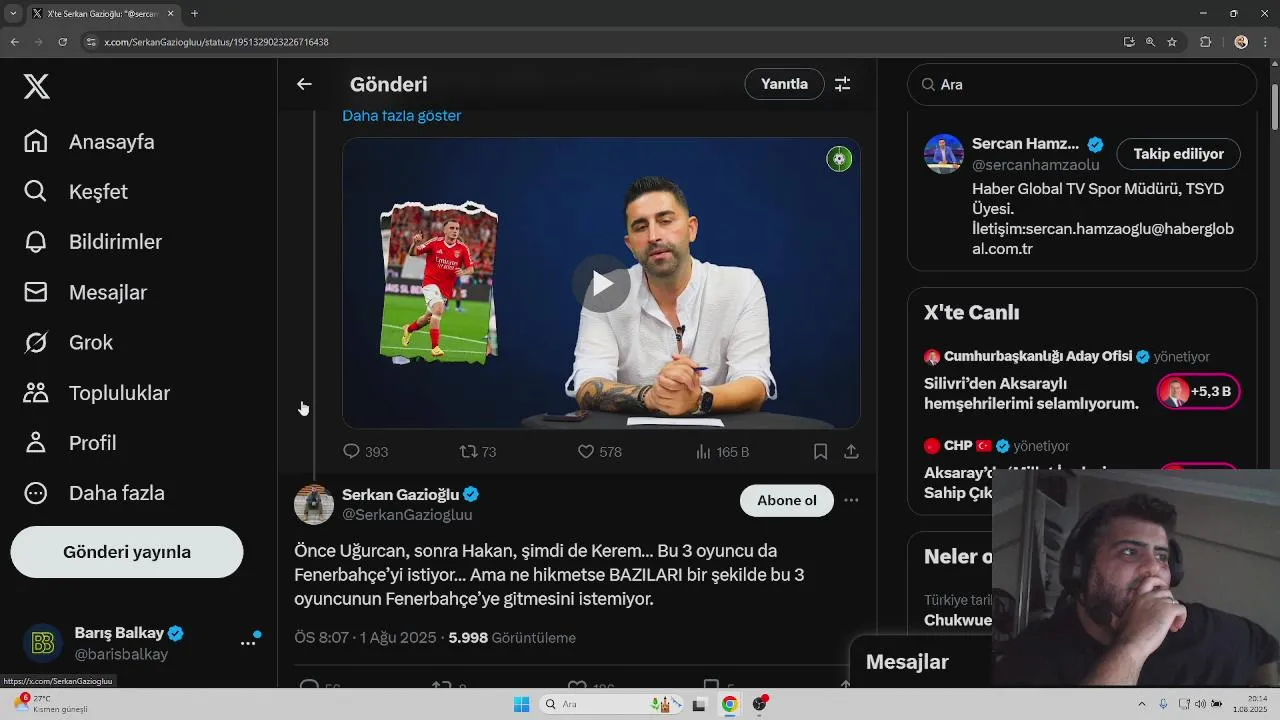
Task: Open the weather widget 27°C
Action: pos(50,704)
